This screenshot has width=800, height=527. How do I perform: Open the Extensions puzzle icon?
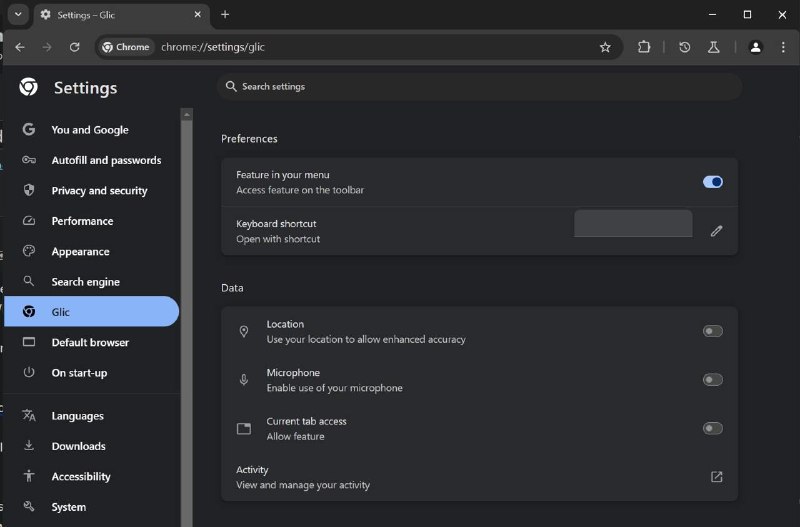point(644,47)
